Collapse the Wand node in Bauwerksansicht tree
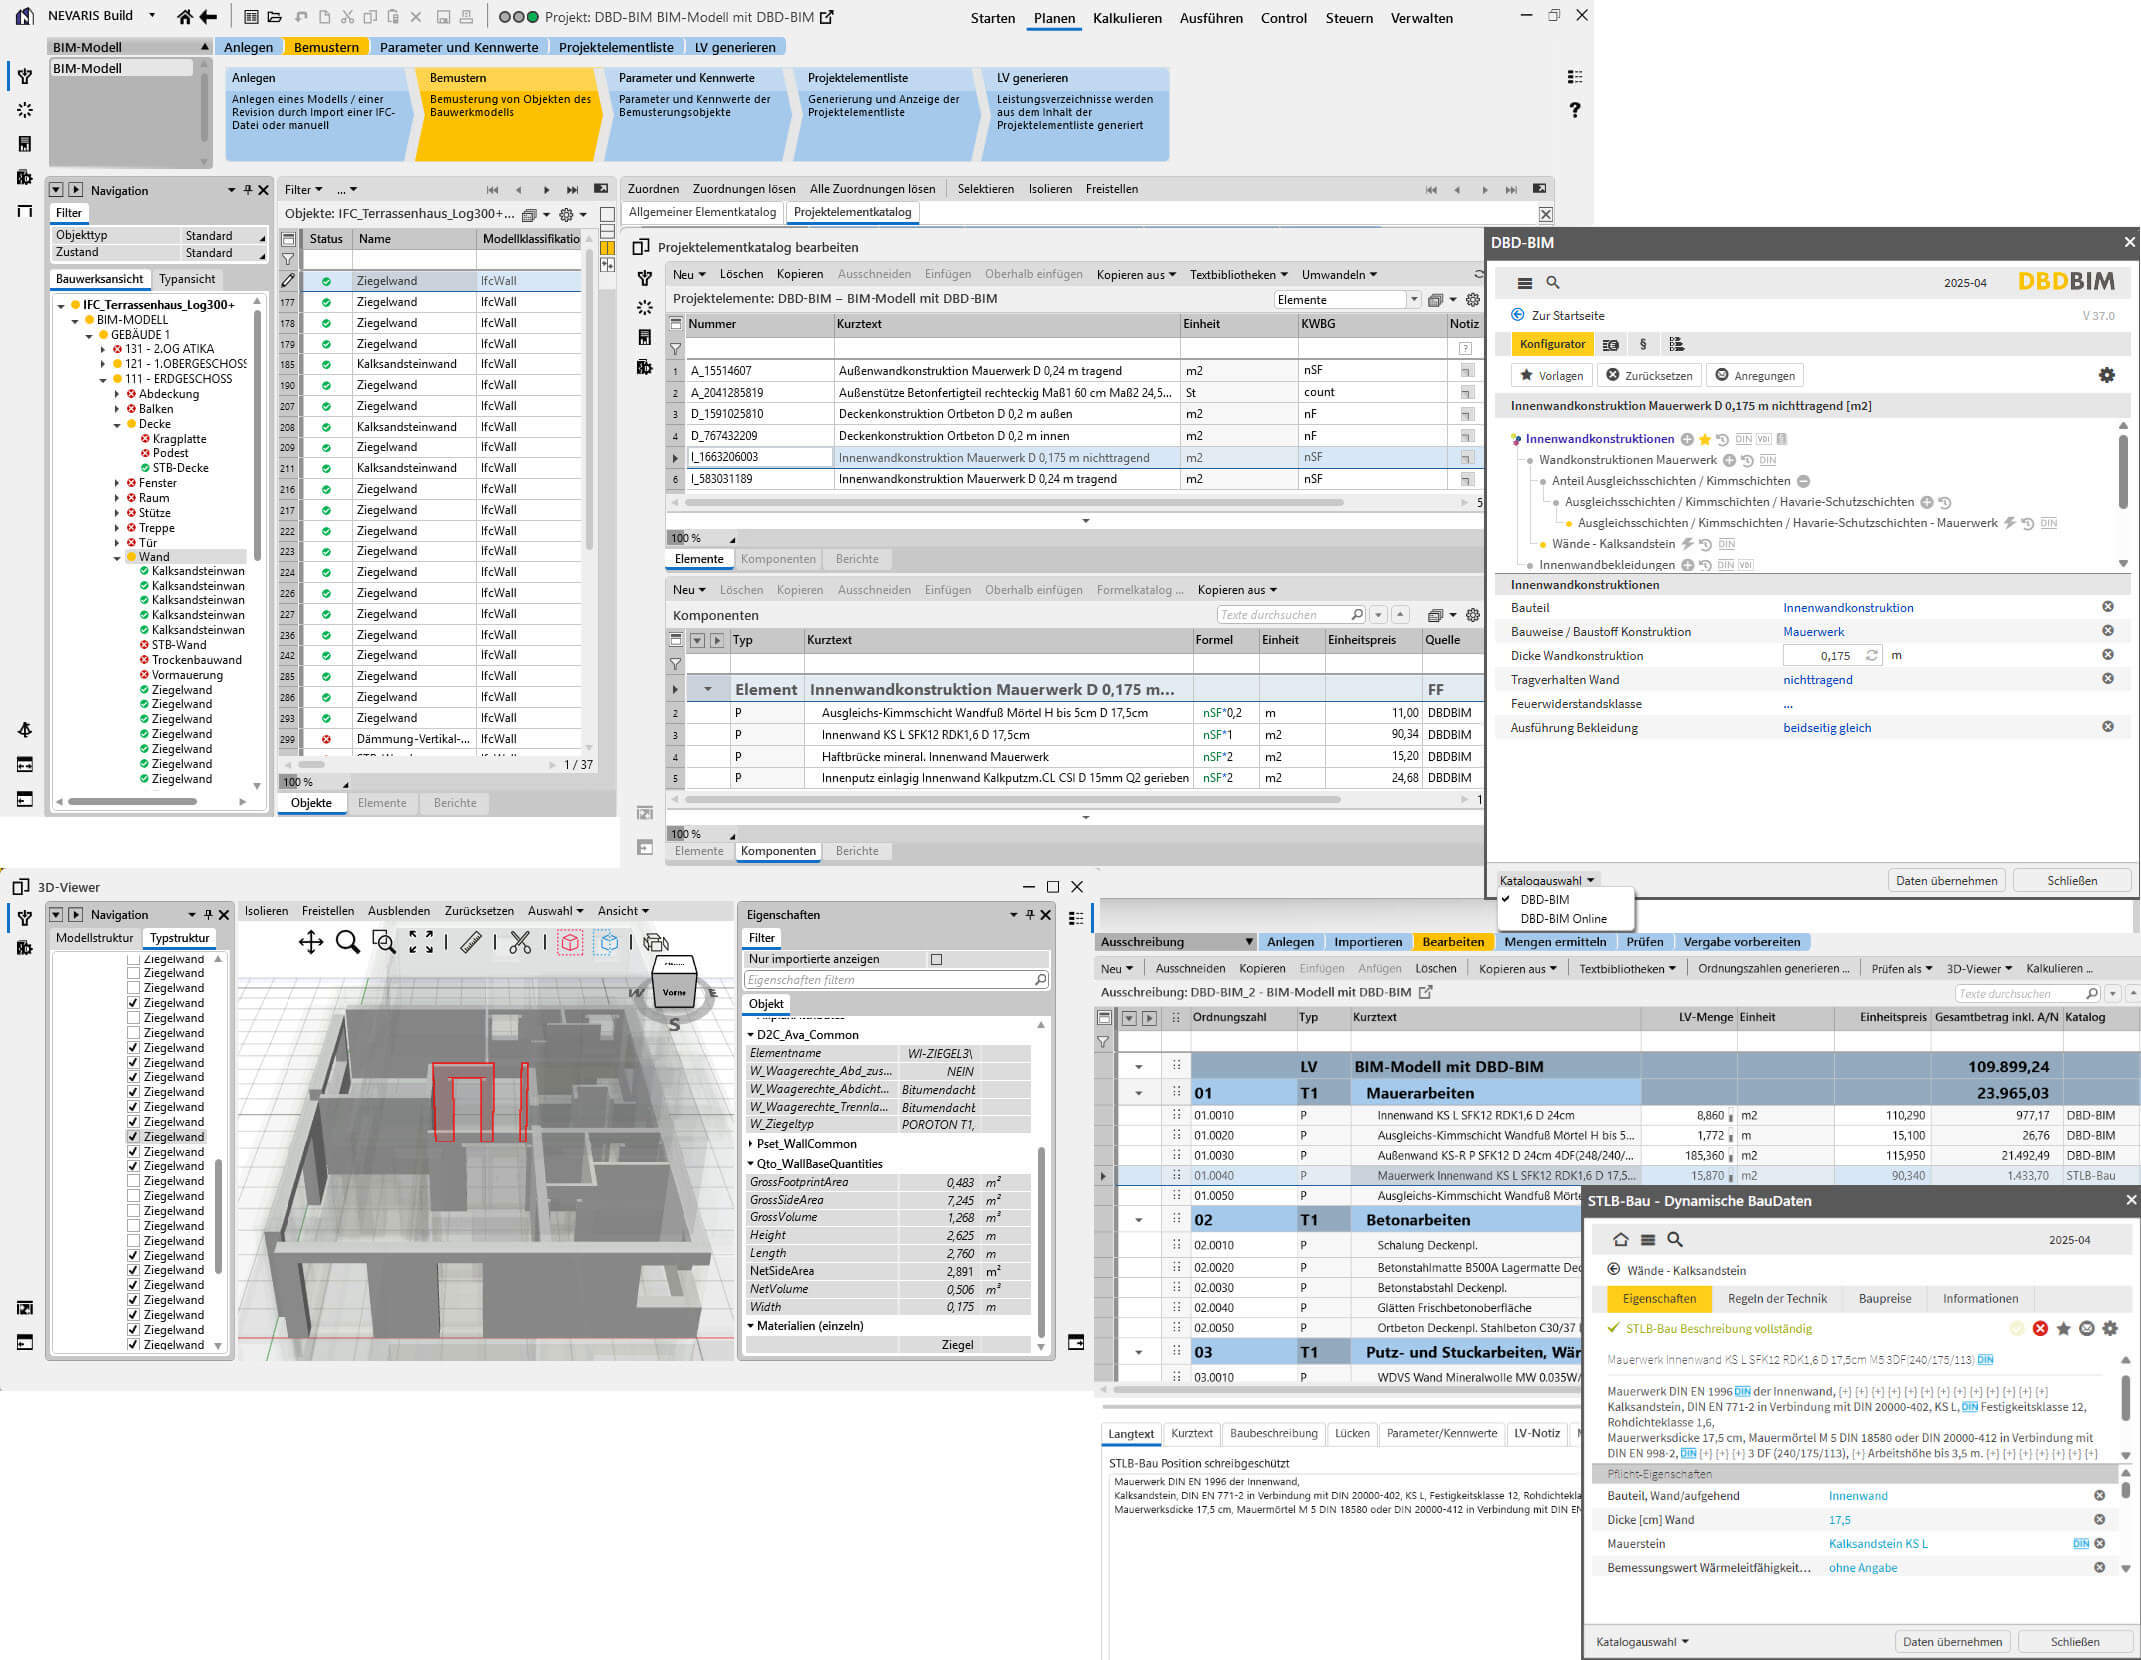 tap(117, 558)
